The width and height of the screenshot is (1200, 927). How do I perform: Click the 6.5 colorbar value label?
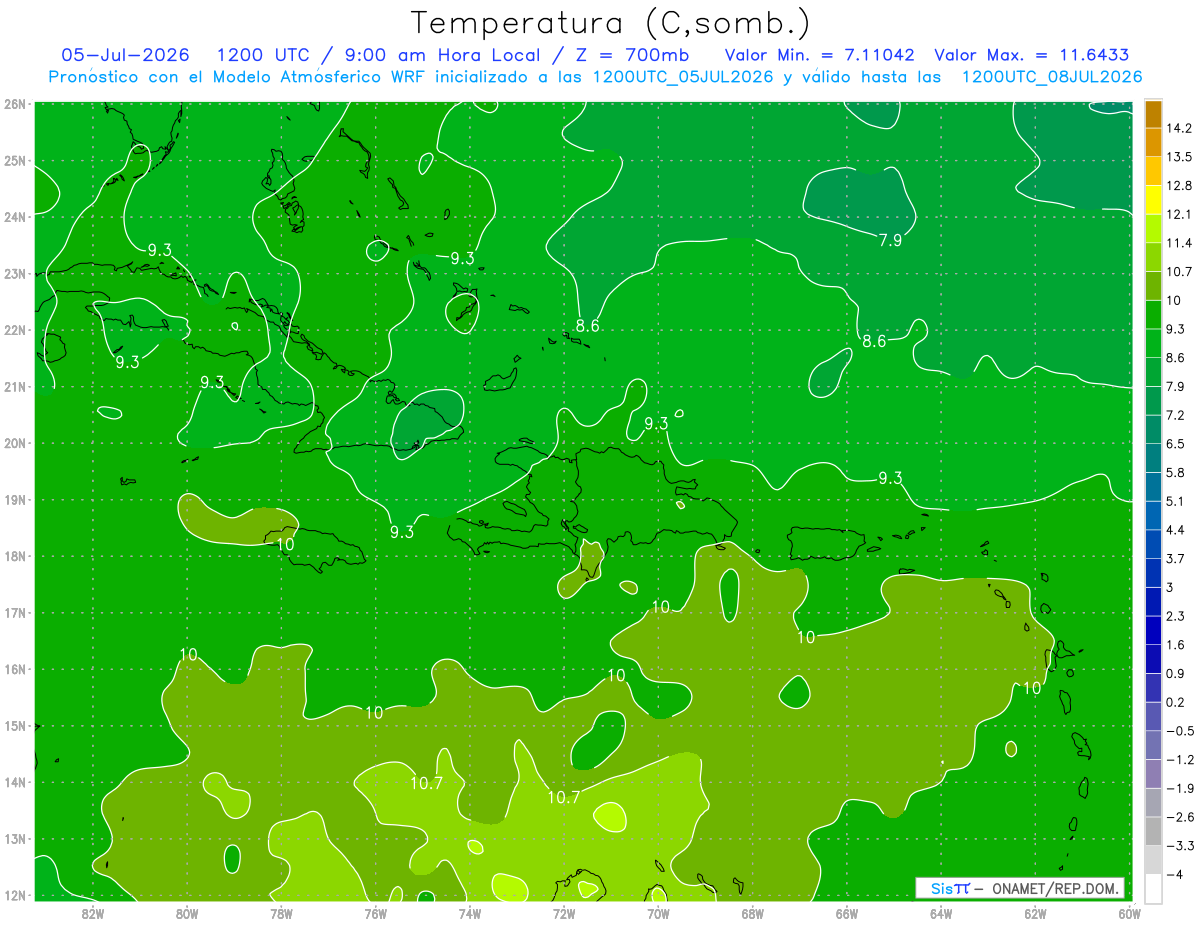coord(1176,444)
